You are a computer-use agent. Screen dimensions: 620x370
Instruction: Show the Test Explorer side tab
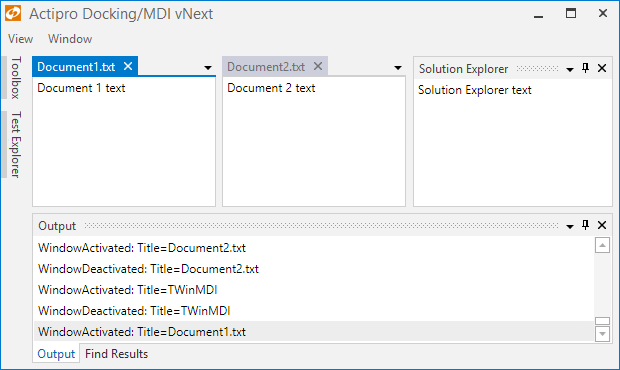[x=15, y=144]
